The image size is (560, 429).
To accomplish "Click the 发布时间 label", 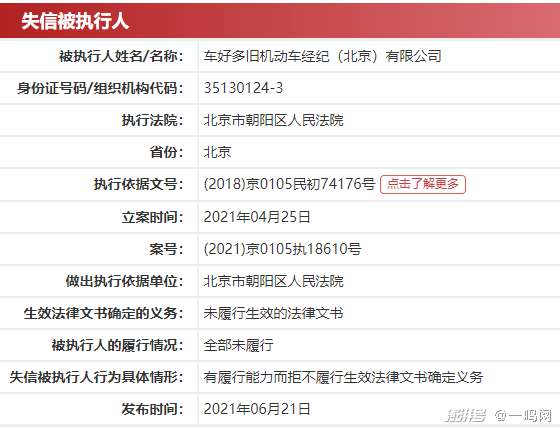I will coord(152,409).
